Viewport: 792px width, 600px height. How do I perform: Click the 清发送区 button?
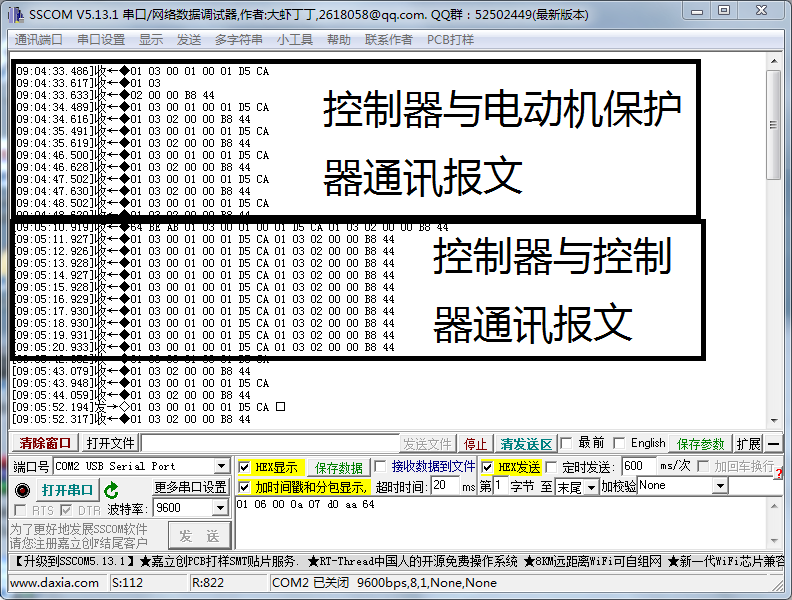[526, 444]
